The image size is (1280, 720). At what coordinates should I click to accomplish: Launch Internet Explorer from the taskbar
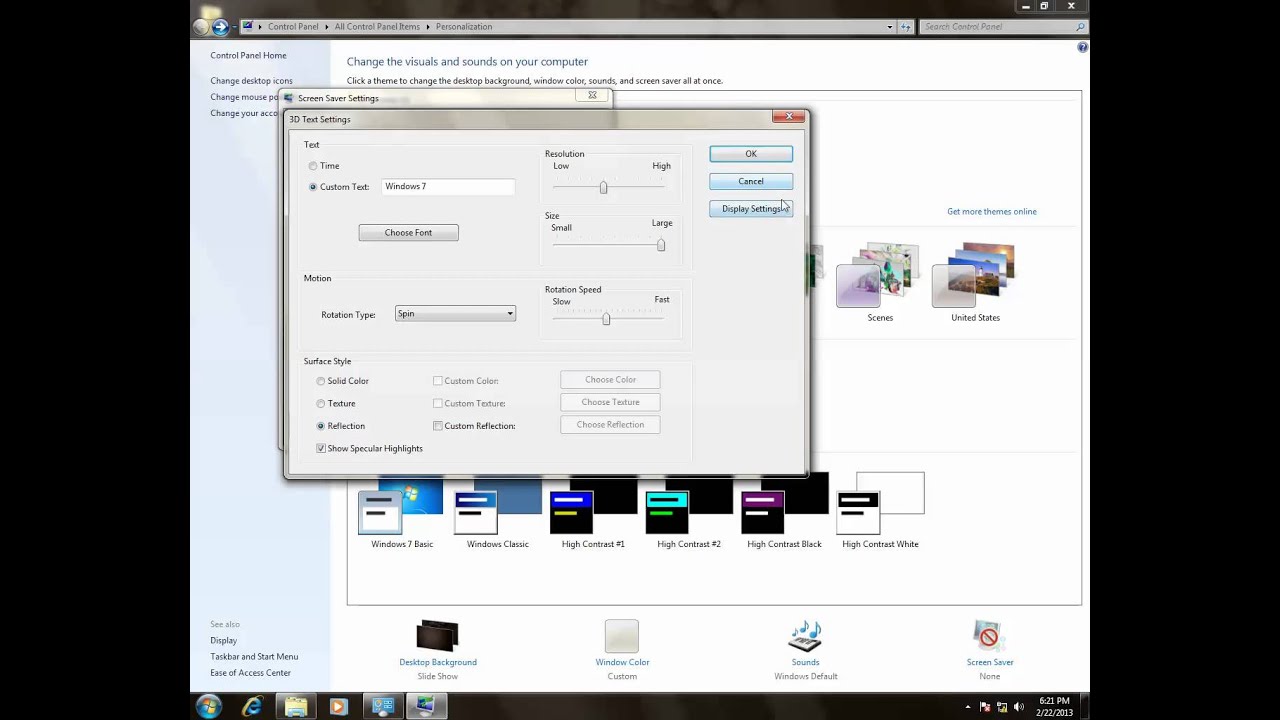point(252,706)
